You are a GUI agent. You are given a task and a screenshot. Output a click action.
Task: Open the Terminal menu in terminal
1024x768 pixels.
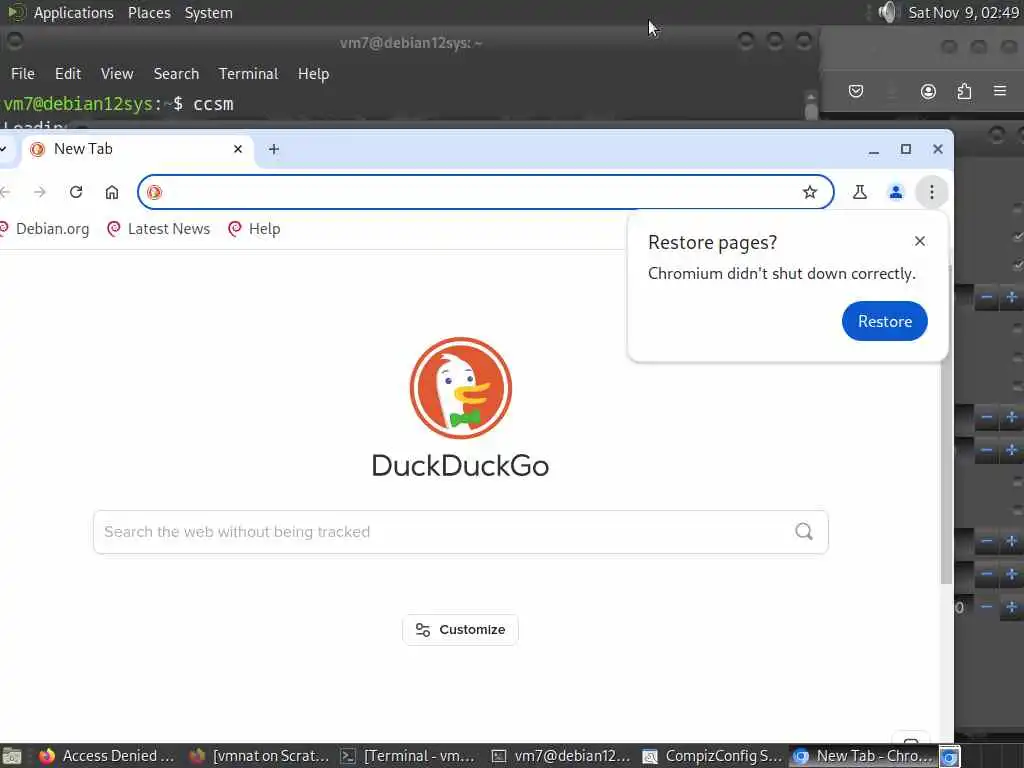(x=248, y=74)
